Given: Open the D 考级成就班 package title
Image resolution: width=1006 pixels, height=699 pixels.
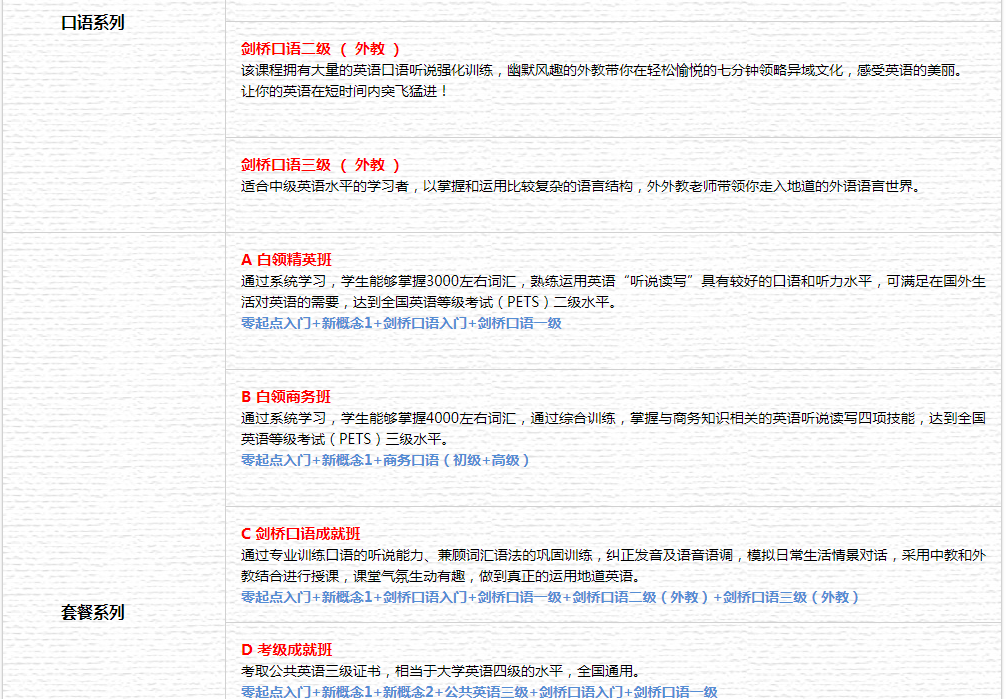Looking at the screenshot, I should [287, 650].
